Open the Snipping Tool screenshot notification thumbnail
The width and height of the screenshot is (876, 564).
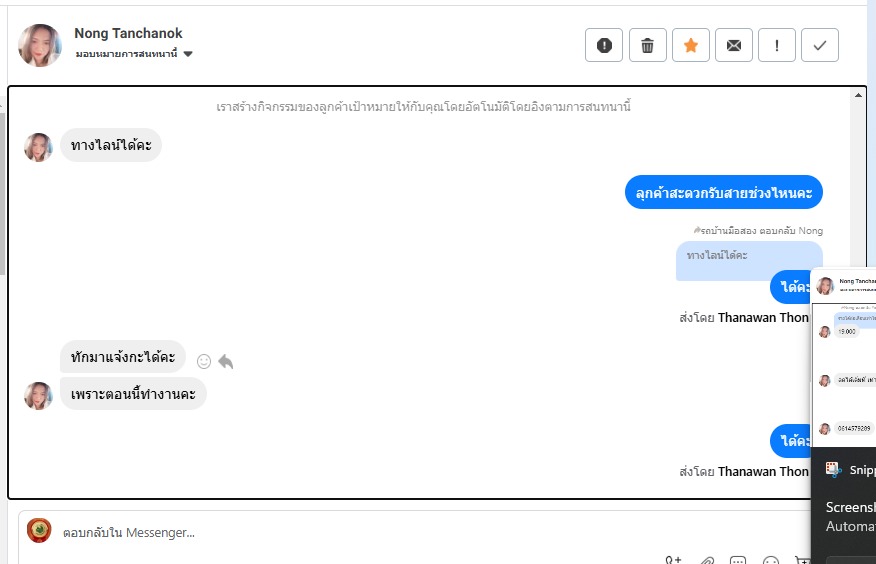tap(844, 357)
